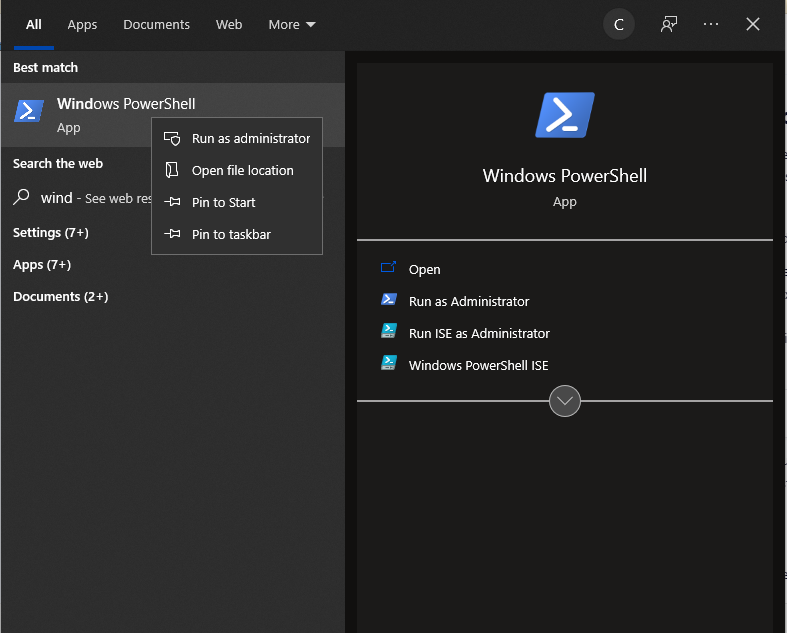Click Open in the preview pane

(424, 270)
